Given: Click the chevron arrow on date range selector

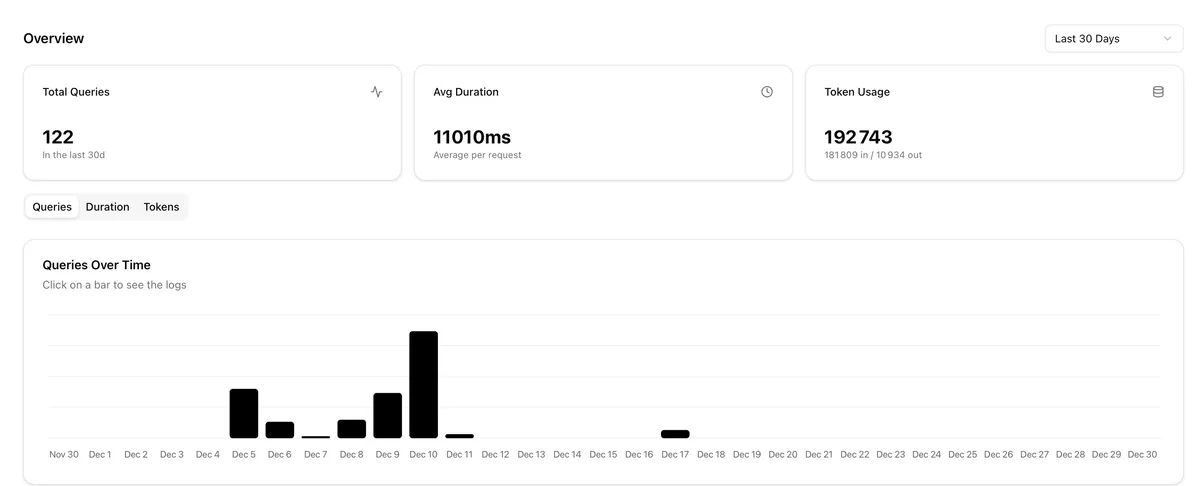Looking at the screenshot, I should click(x=1167, y=39).
